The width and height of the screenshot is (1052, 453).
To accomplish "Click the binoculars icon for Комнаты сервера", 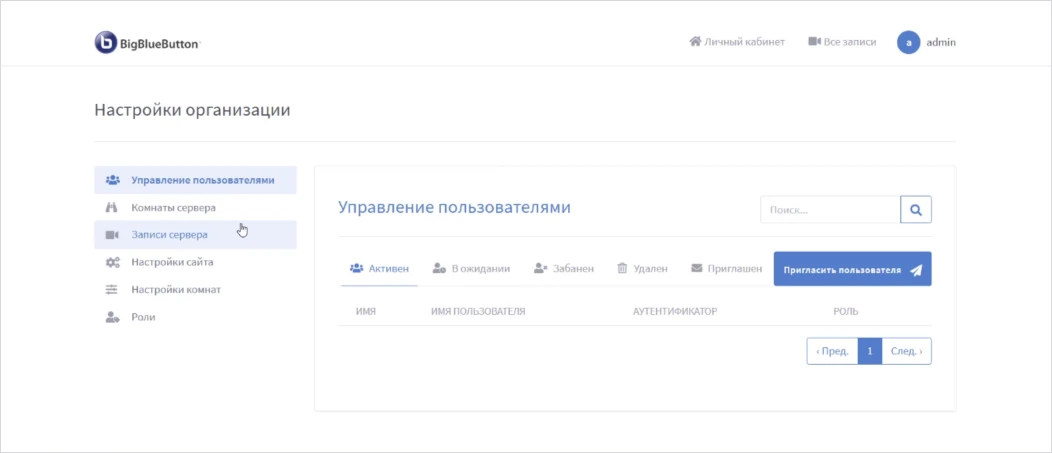I will pos(112,207).
